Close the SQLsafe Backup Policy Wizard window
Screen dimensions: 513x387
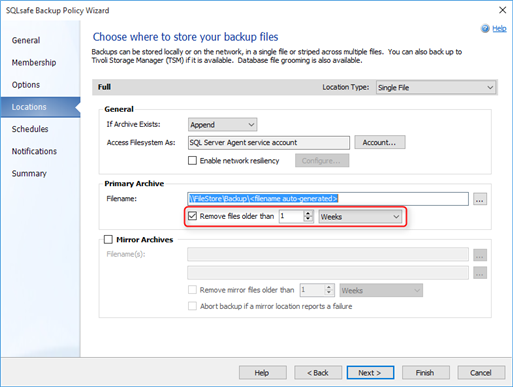click(x=502, y=10)
